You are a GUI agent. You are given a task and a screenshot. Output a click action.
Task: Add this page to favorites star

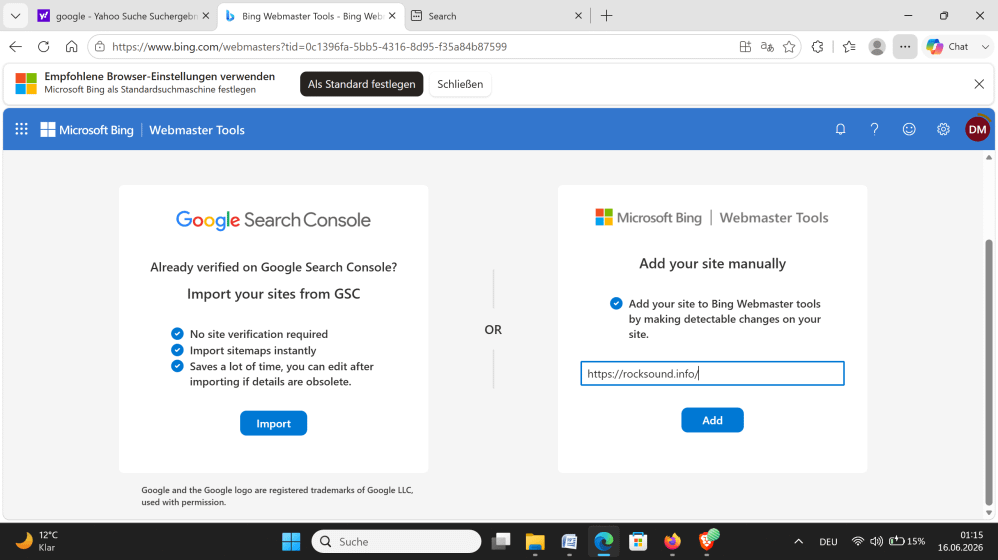tap(789, 46)
